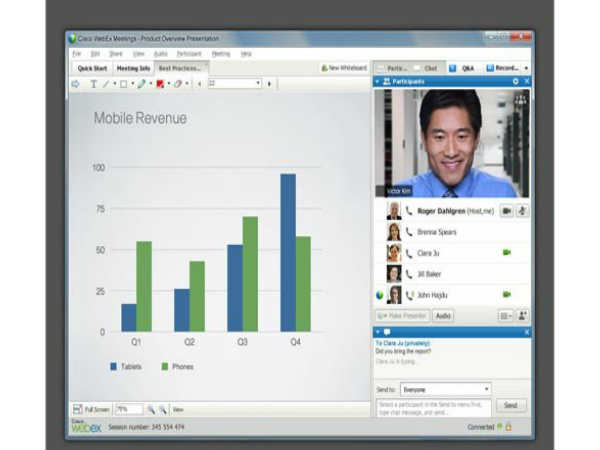
Task: Click the presenter ball icon beside John Hajdu
Action: point(380,295)
